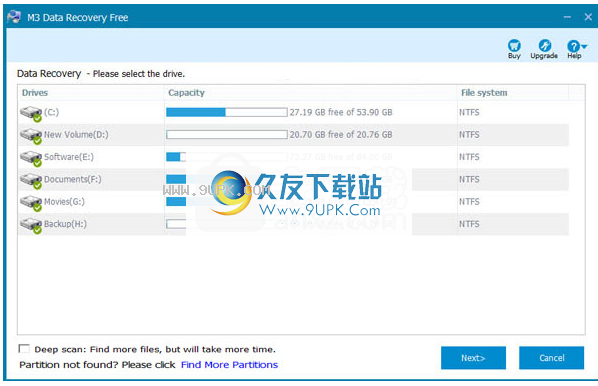Image resolution: width=598 pixels, height=386 pixels.
Task: Click the M3 Data Recovery app icon
Action: click(14, 17)
